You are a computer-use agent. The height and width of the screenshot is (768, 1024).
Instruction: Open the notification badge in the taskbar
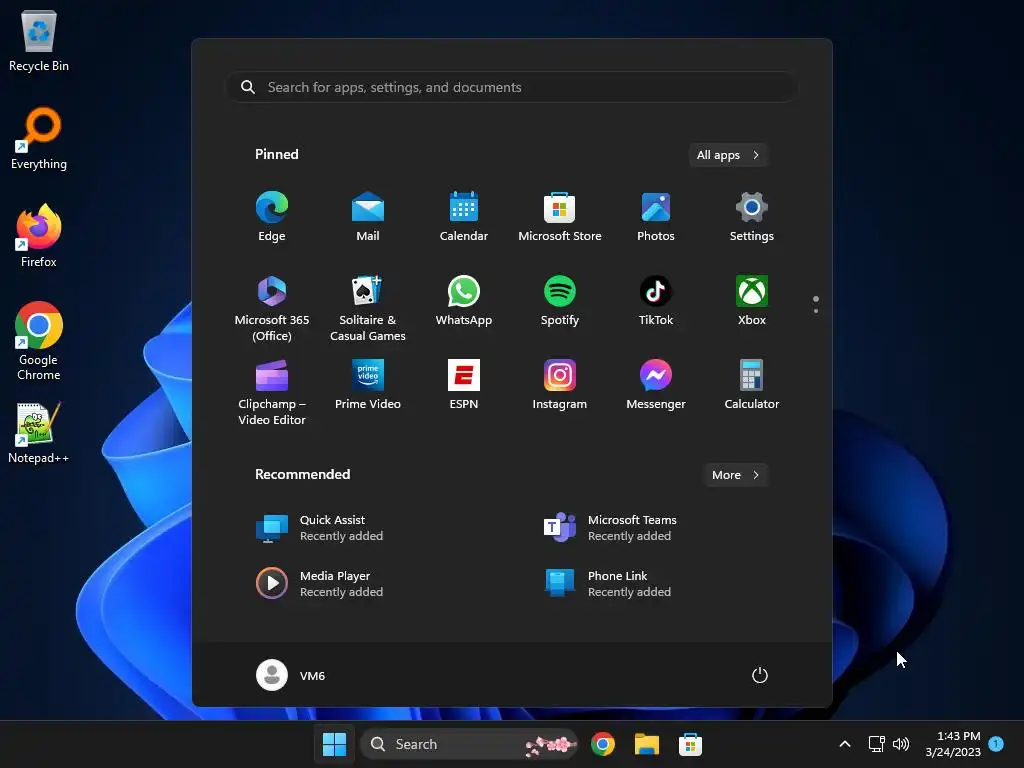997,743
